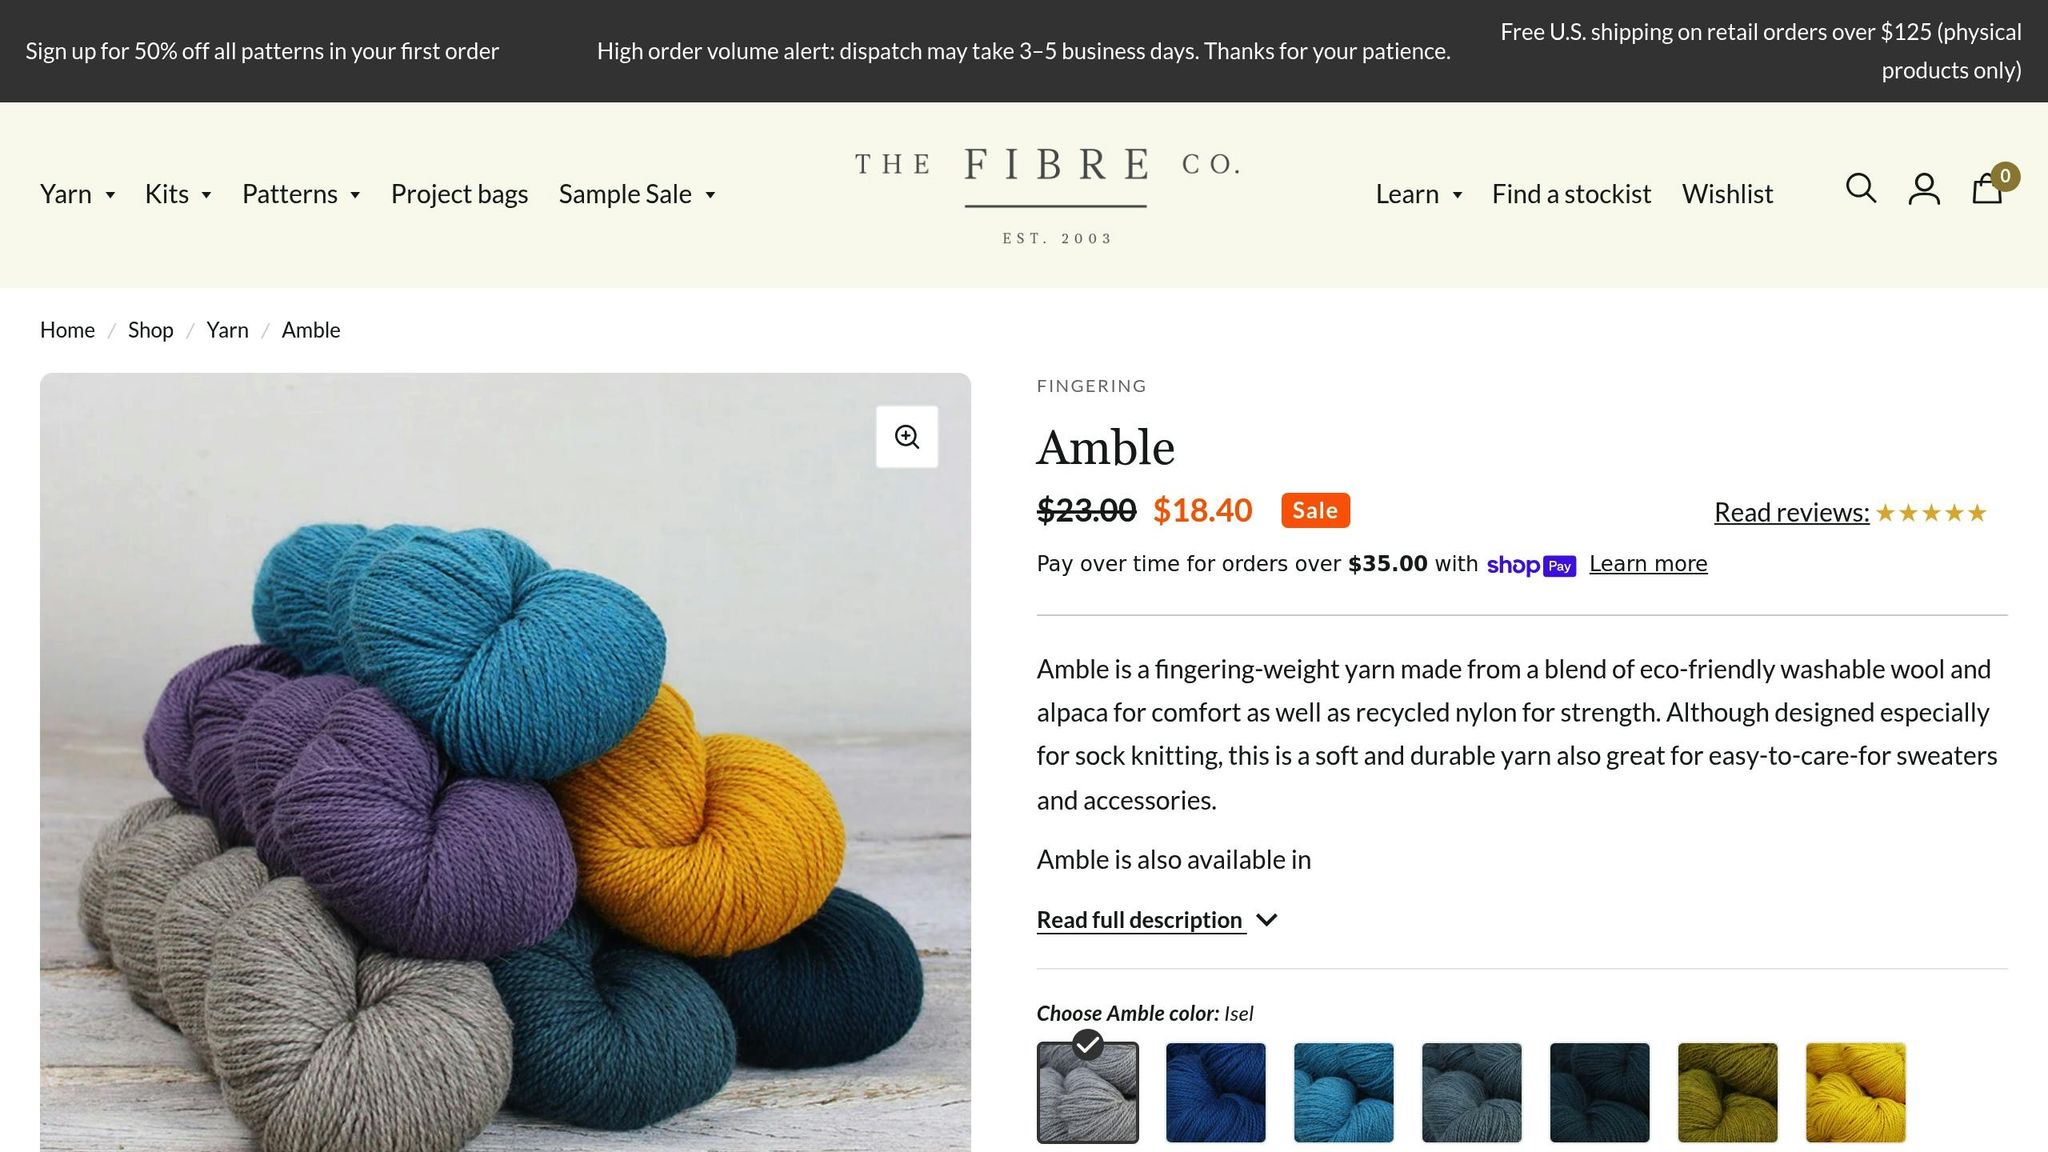Image resolution: width=2048 pixels, height=1152 pixels.
Task: Open the shopping cart bag
Action: coord(1987,190)
